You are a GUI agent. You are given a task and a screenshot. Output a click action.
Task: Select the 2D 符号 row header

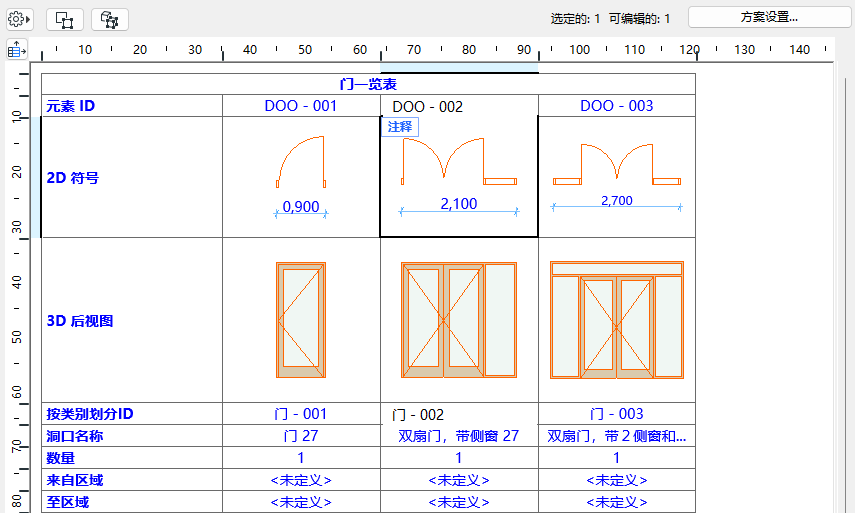[132, 177]
